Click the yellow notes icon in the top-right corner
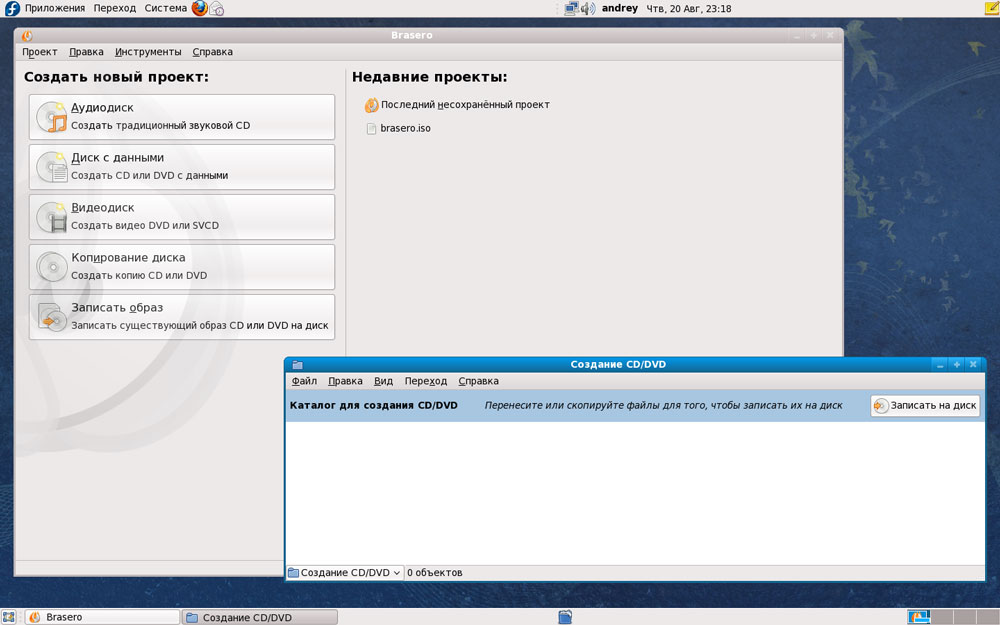1000x625 pixels. coord(992,8)
